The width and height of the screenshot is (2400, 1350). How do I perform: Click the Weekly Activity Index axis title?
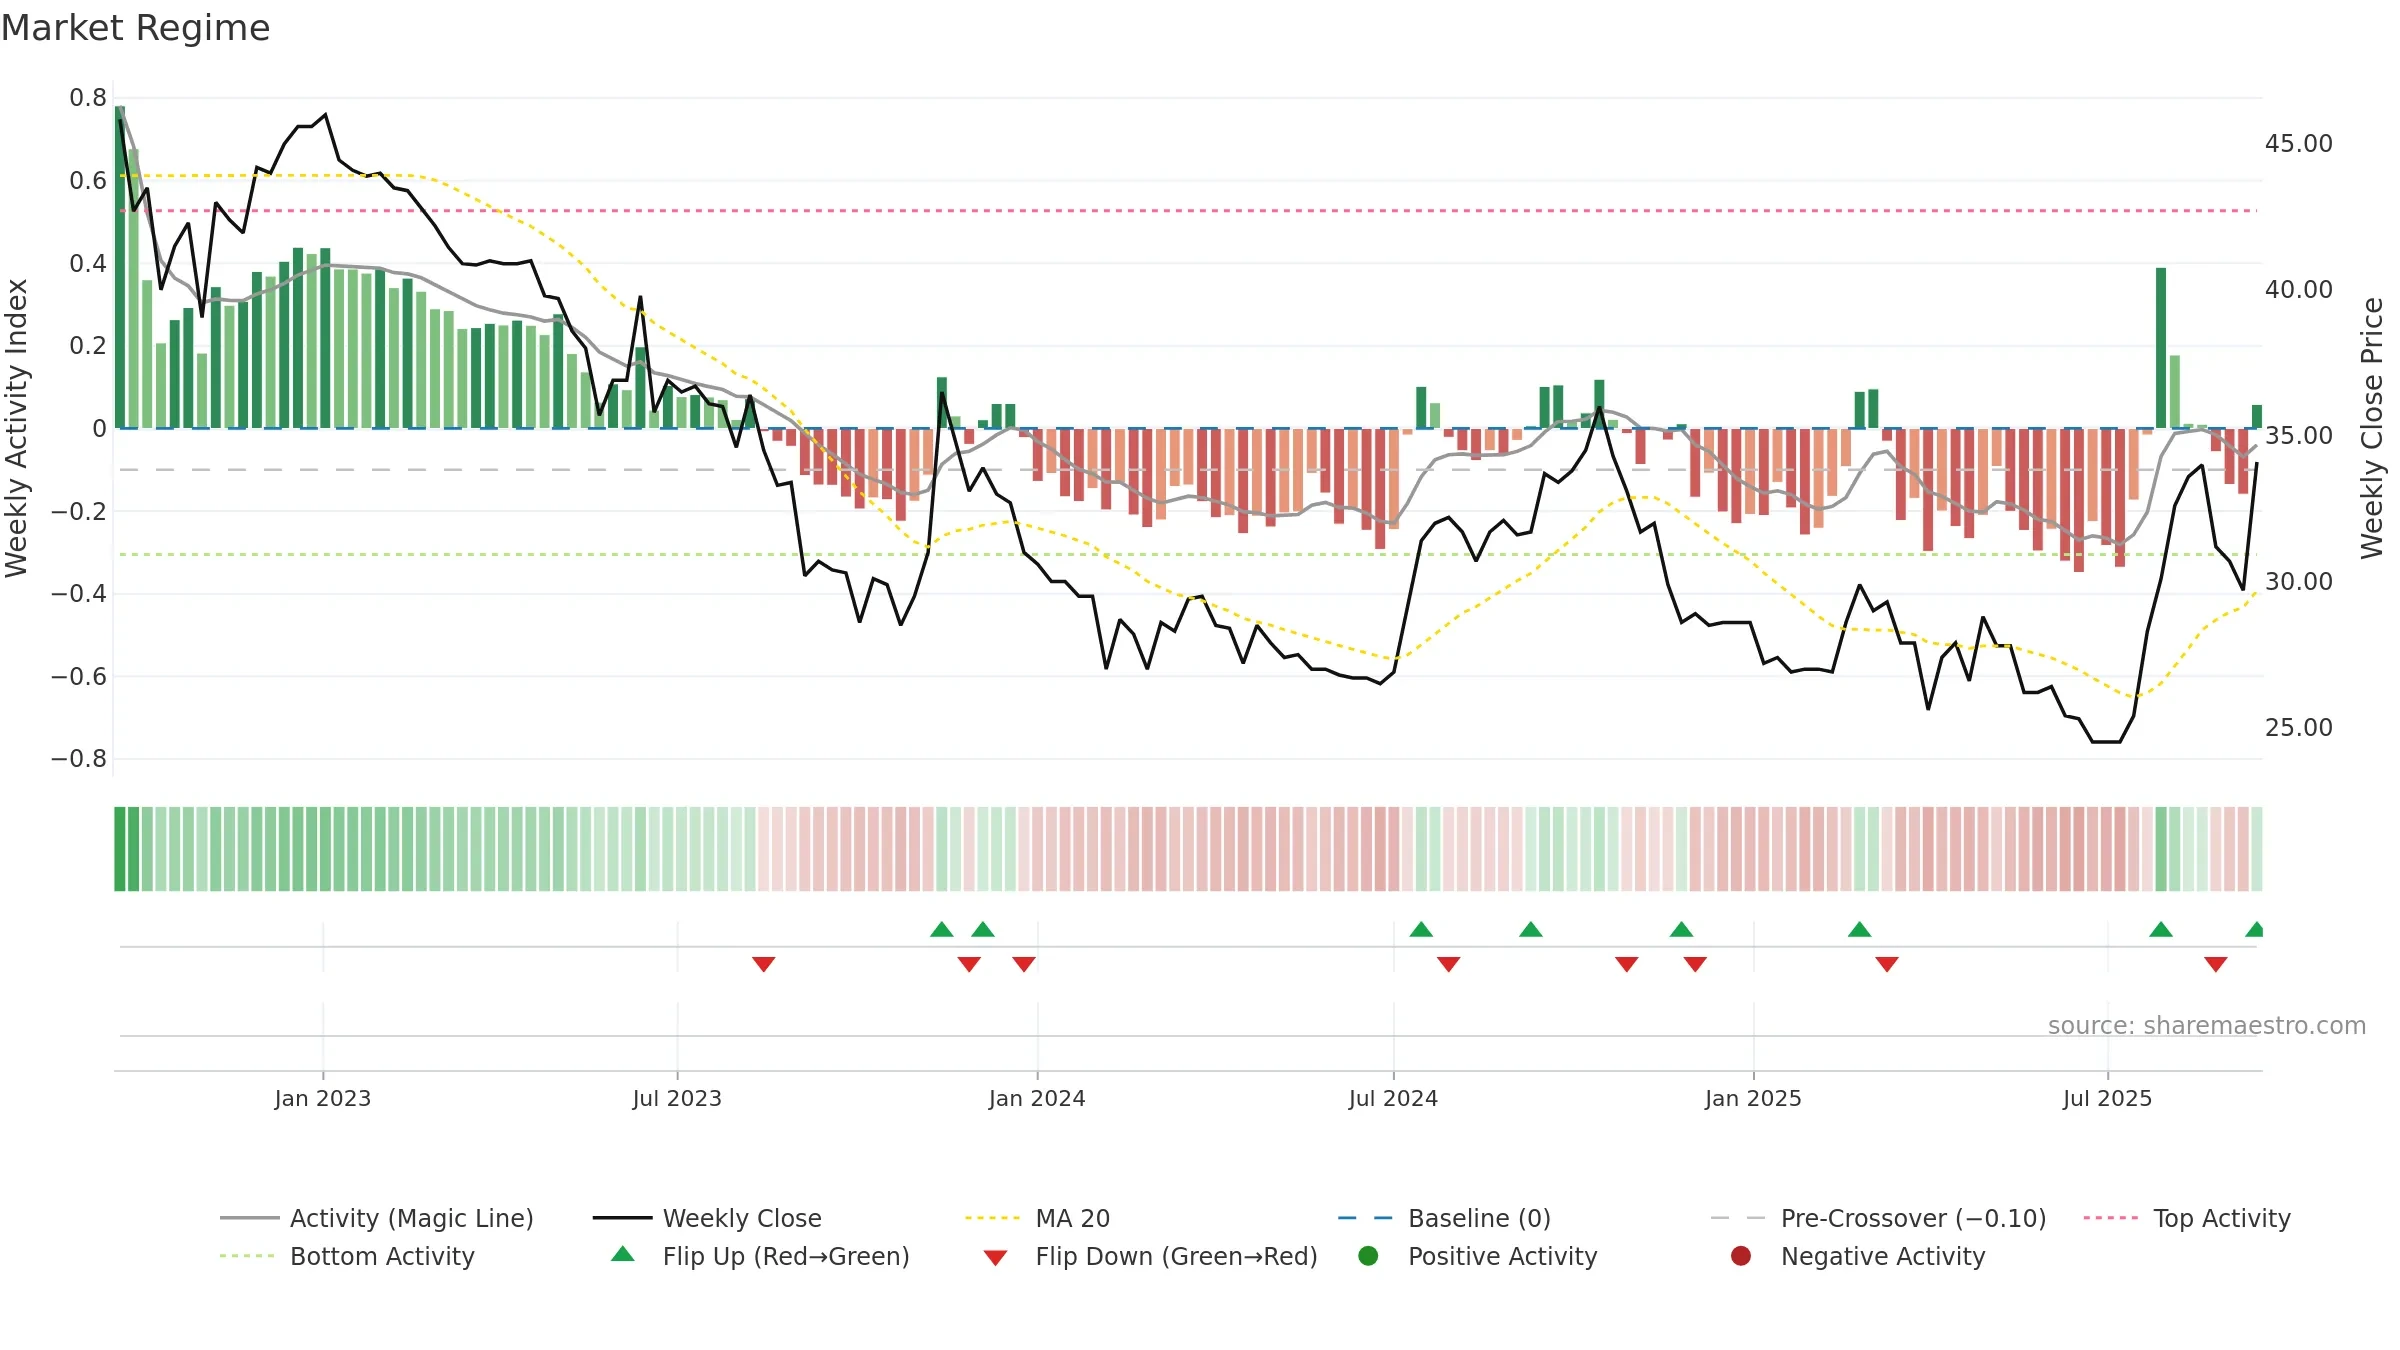(x=16, y=428)
